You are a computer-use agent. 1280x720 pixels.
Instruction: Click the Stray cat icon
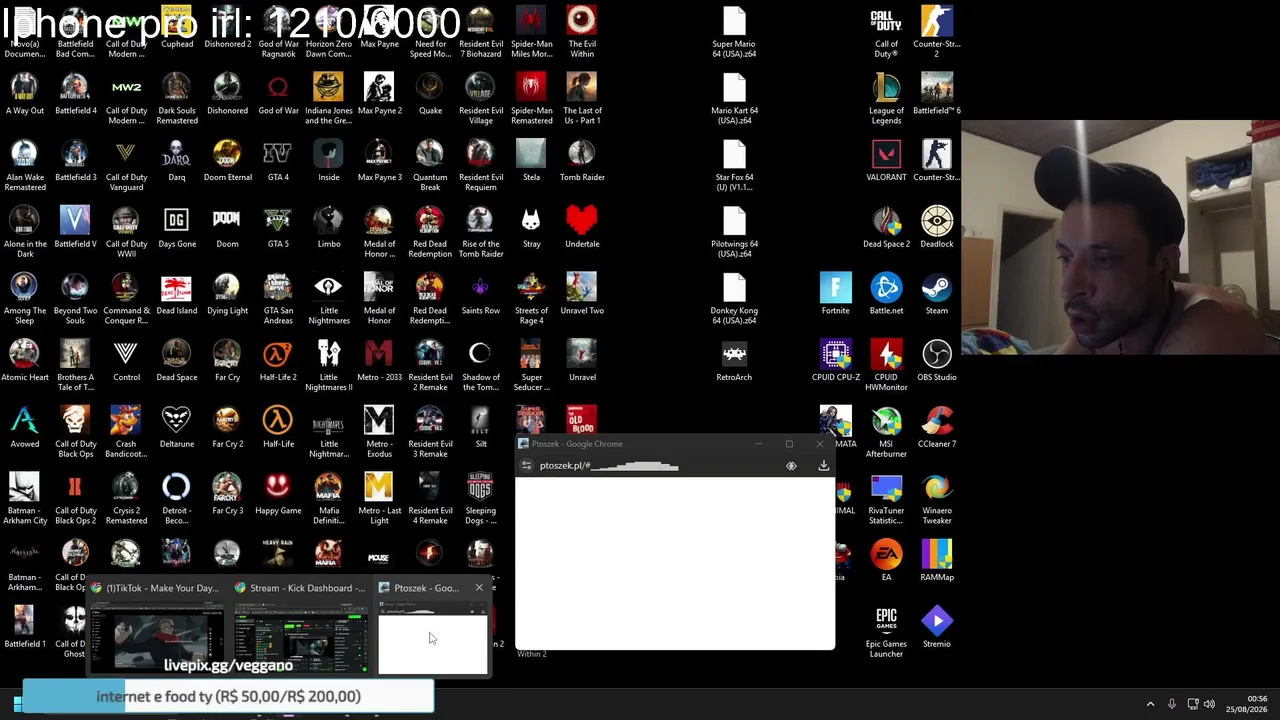(x=531, y=227)
